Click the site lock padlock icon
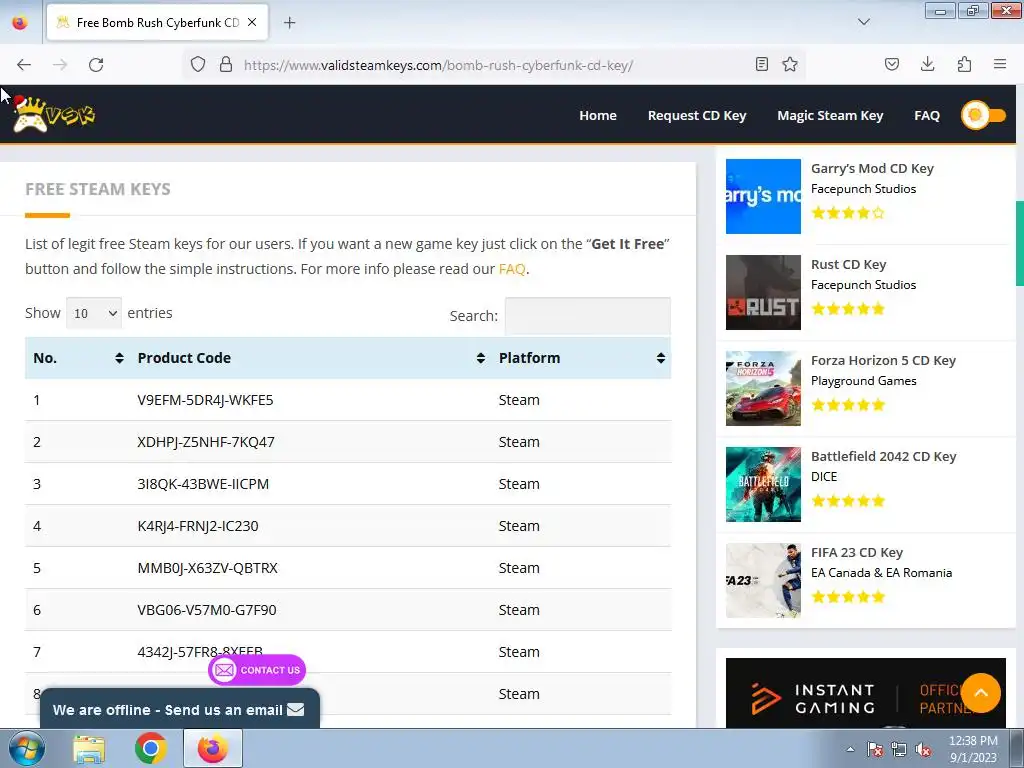 pos(226,65)
